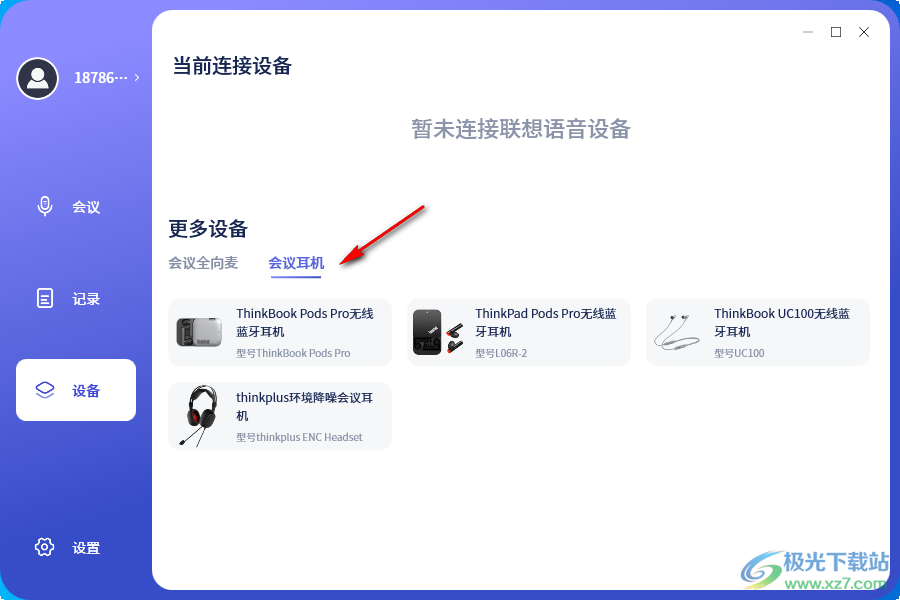Maximize the application window
The width and height of the screenshot is (900, 600).
click(836, 32)
